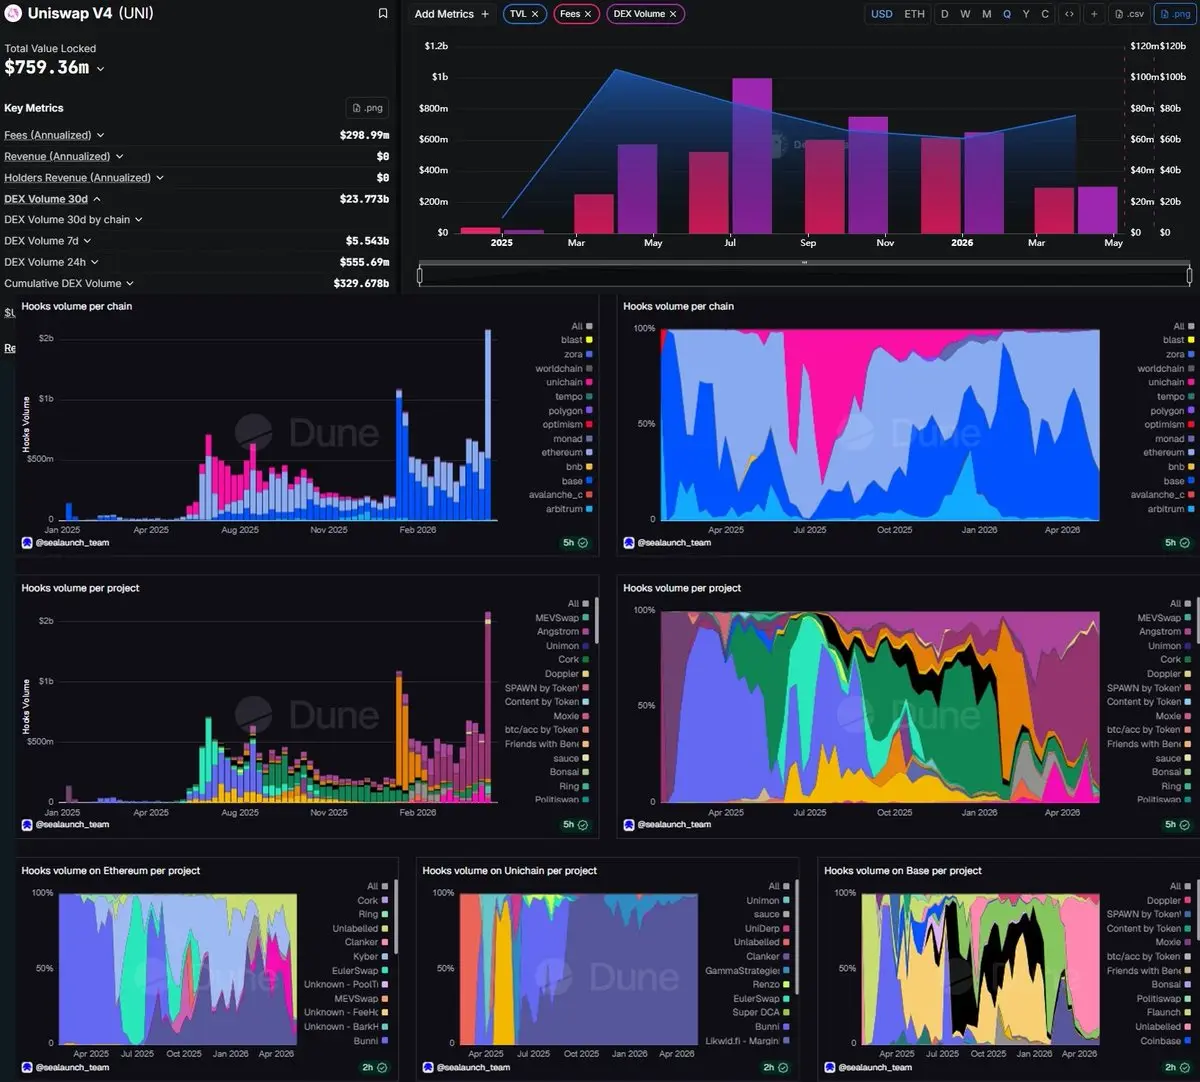Remove the TVL metric chip
The width and height of the screenshot is (1200, 1082).
536,14
